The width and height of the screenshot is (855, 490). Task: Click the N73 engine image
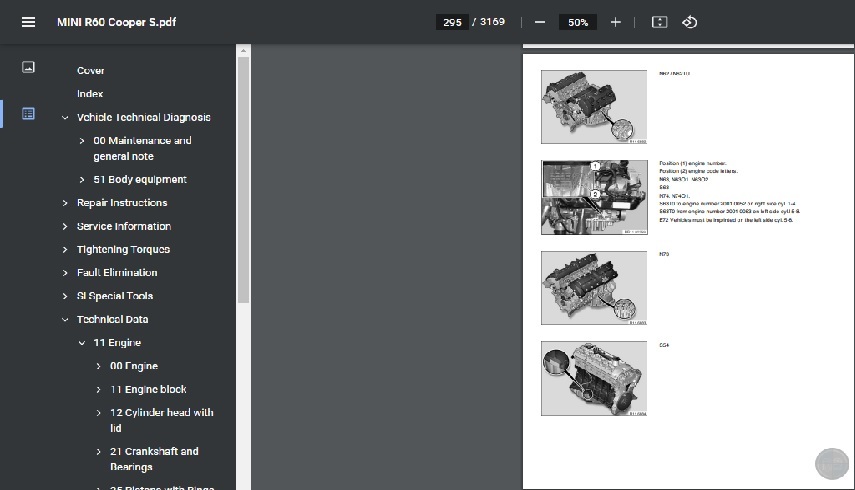[x=594, y=288]
